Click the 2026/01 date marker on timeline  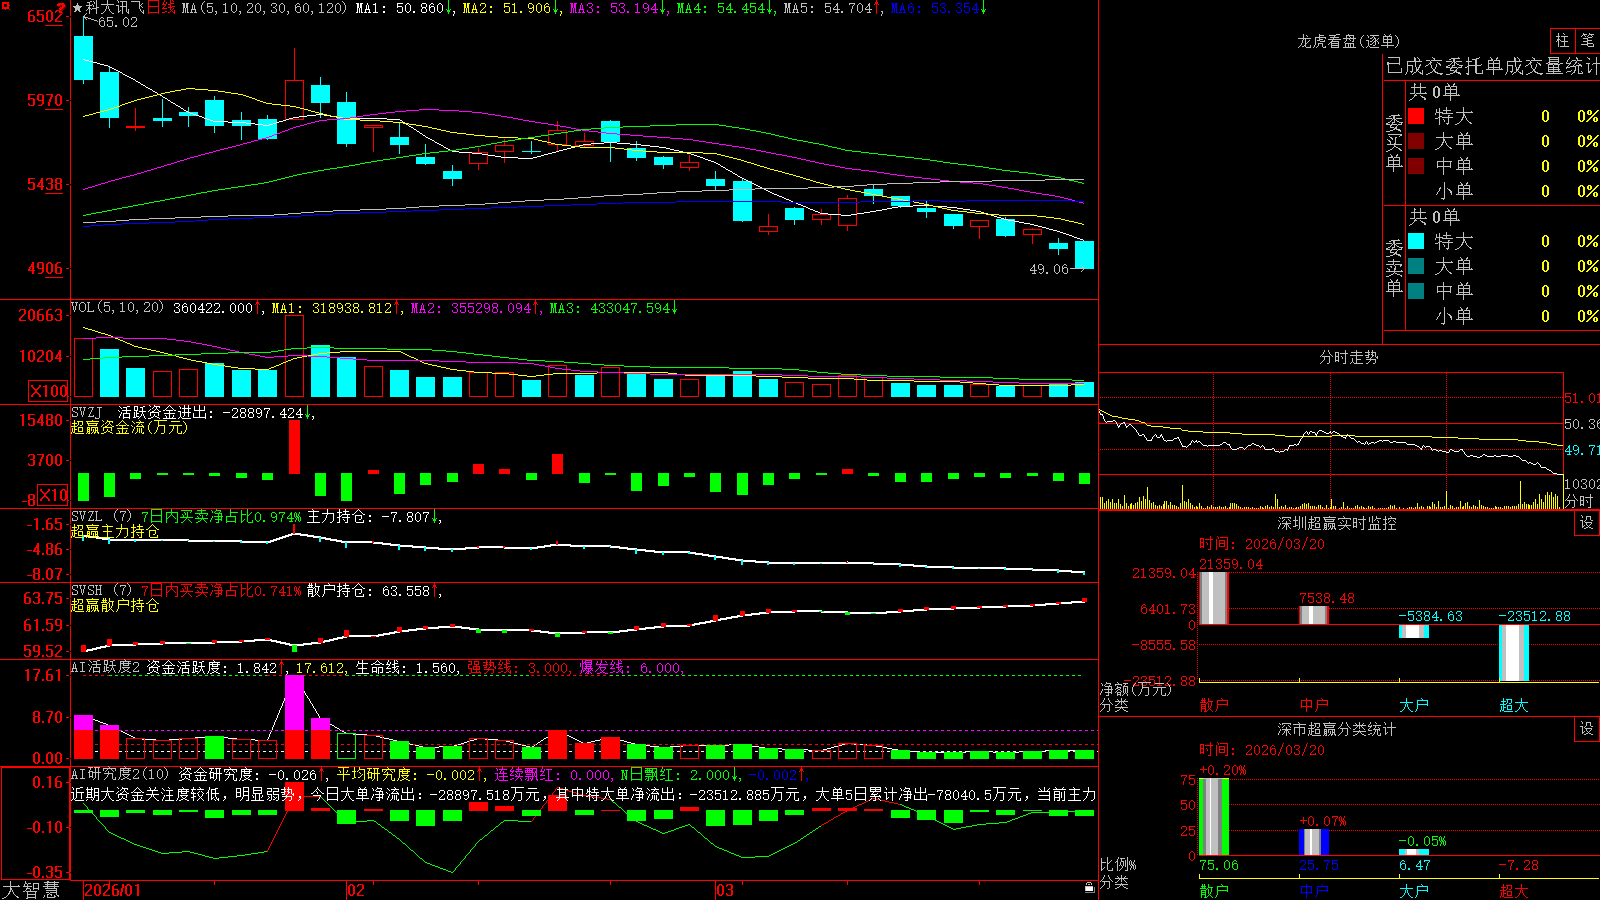click(113, 890)
